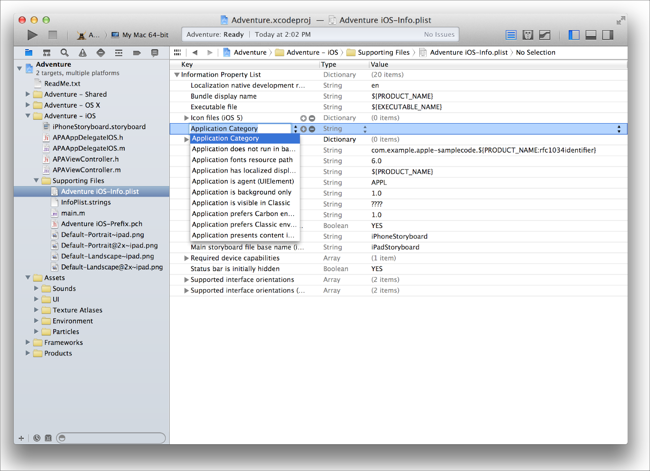Open the key stepper on Application Category row
Screen dimensions: 650x471
coord(296,129)
